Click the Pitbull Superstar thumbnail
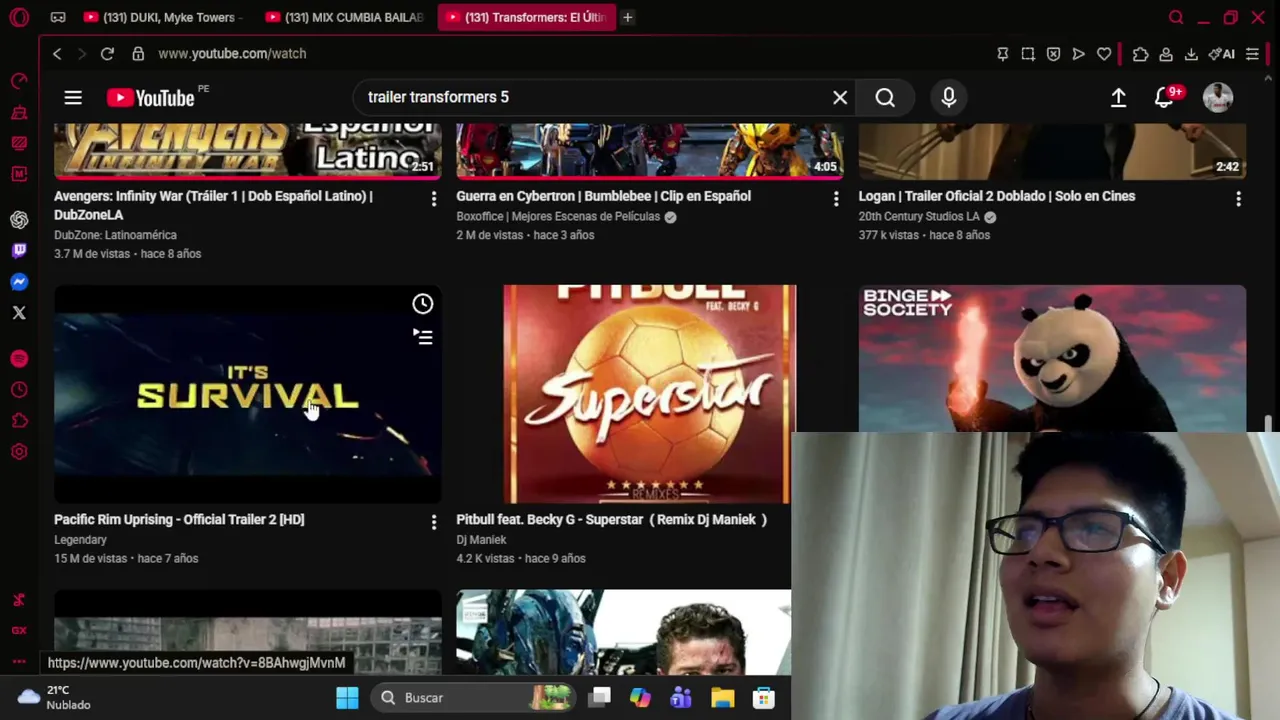The width and height of the screenshot is (1280, 720). (650, 394)
